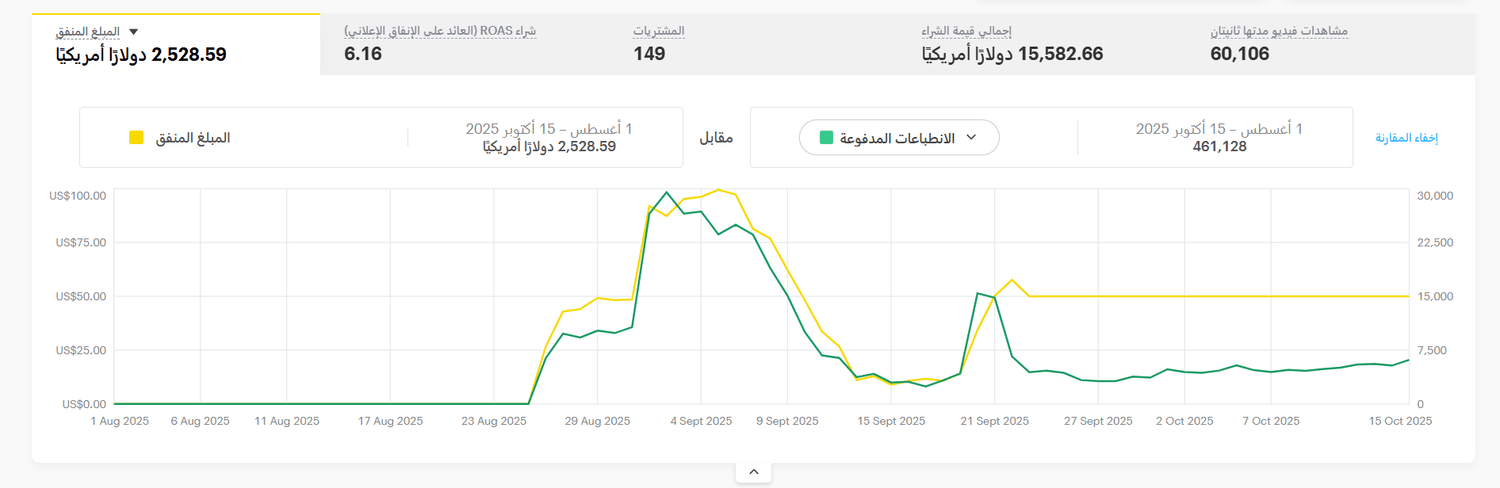Collapse the chart panel with bottom chevron

pos(753,472)
